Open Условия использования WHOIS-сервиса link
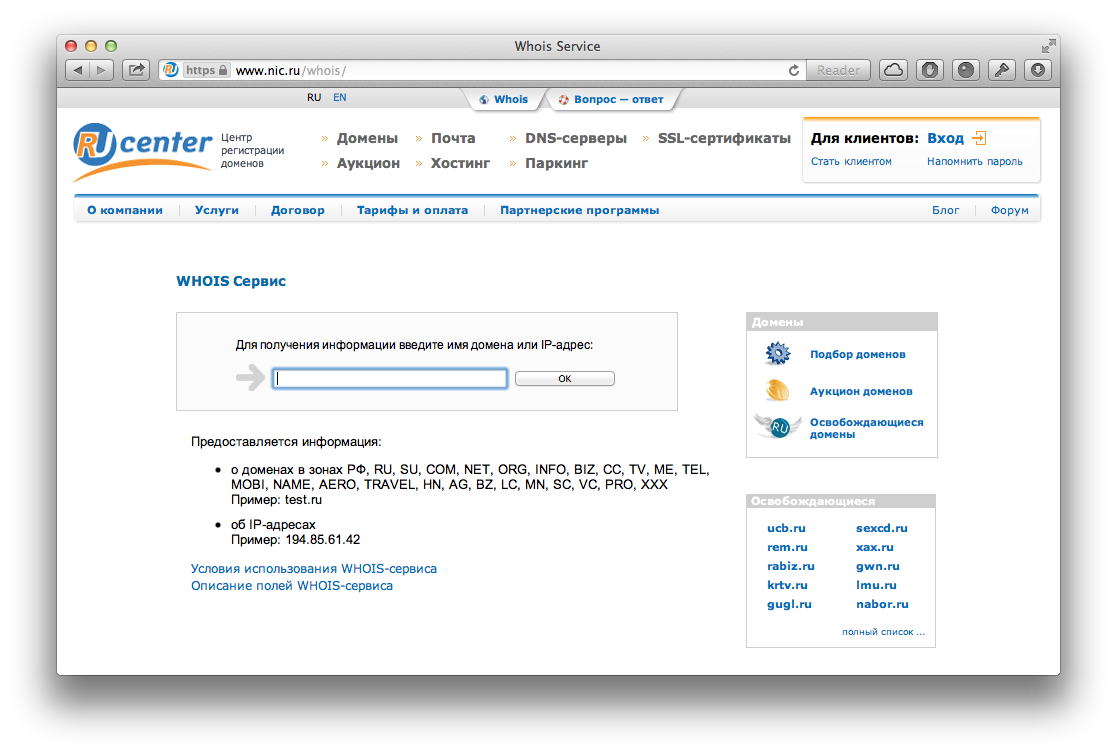Image resolution: width=1117 pixels, height=754 pixels. (x=313, y=568)
